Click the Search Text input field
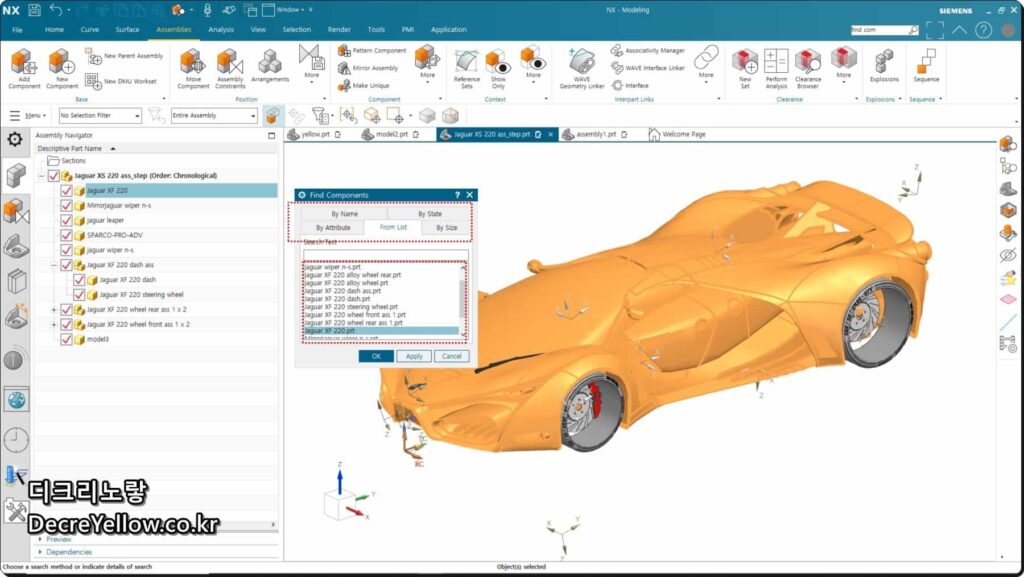The height and width of the screenshot is (577, 1024). [385, 255]
